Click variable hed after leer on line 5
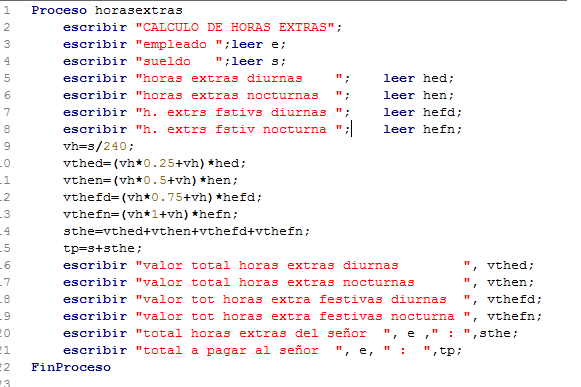 click(435, 79)
